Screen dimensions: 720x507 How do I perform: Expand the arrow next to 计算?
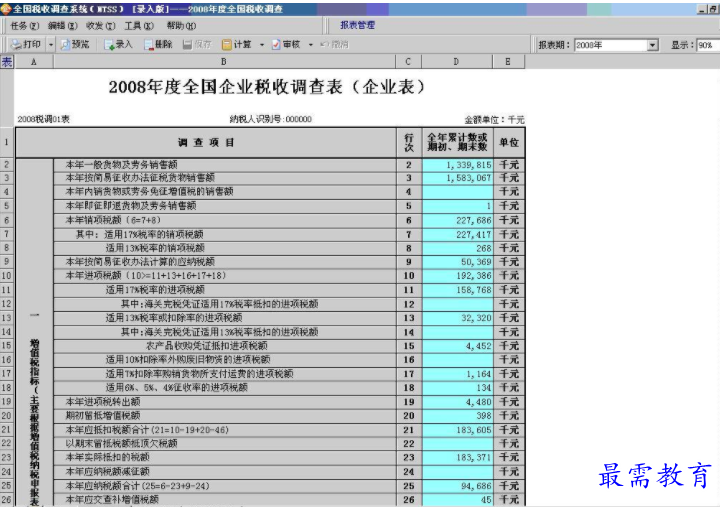point(262,45)
